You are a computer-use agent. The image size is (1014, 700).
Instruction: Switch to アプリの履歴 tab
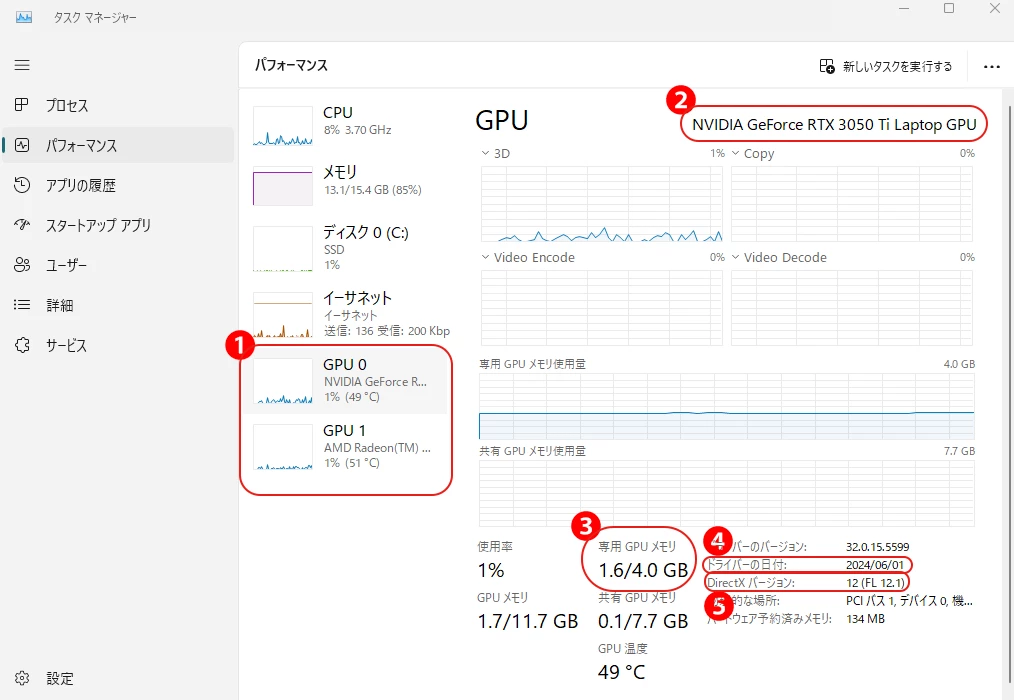(x=118, y=186)
